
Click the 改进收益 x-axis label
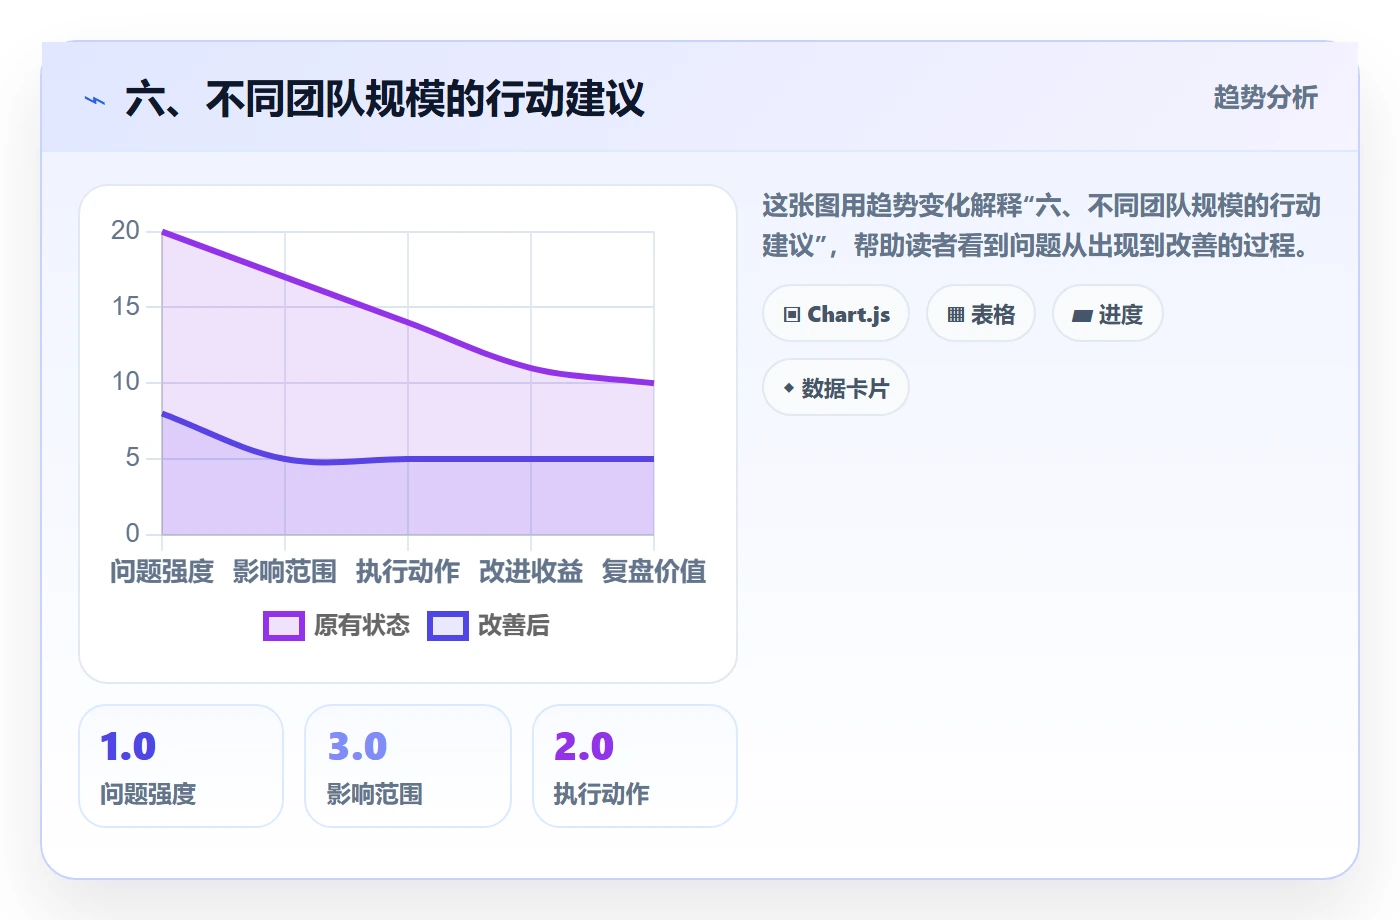531,572
